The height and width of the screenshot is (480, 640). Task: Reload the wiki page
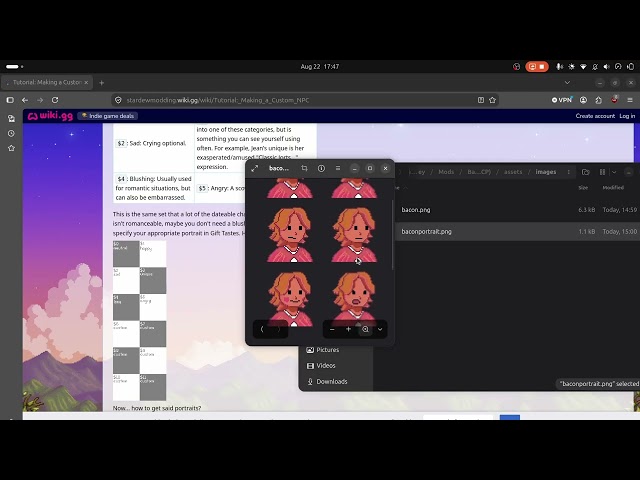[55, 100]
